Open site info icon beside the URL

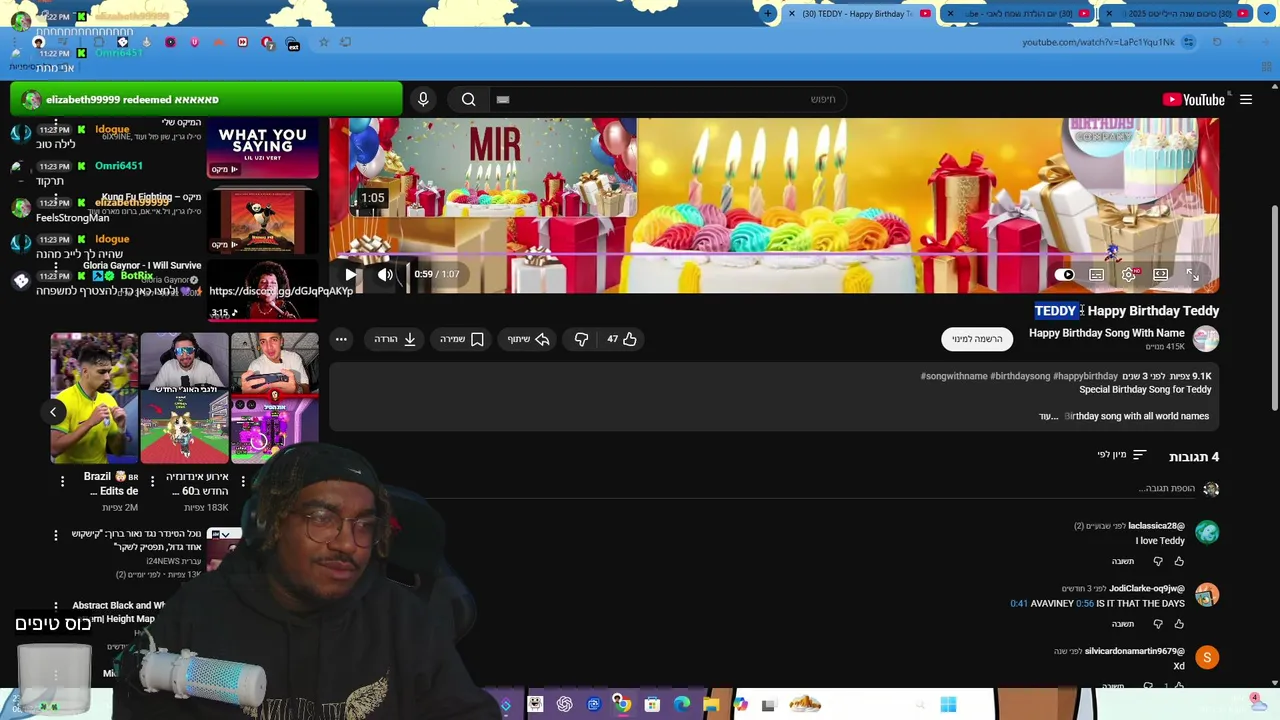coord(1188,42)
